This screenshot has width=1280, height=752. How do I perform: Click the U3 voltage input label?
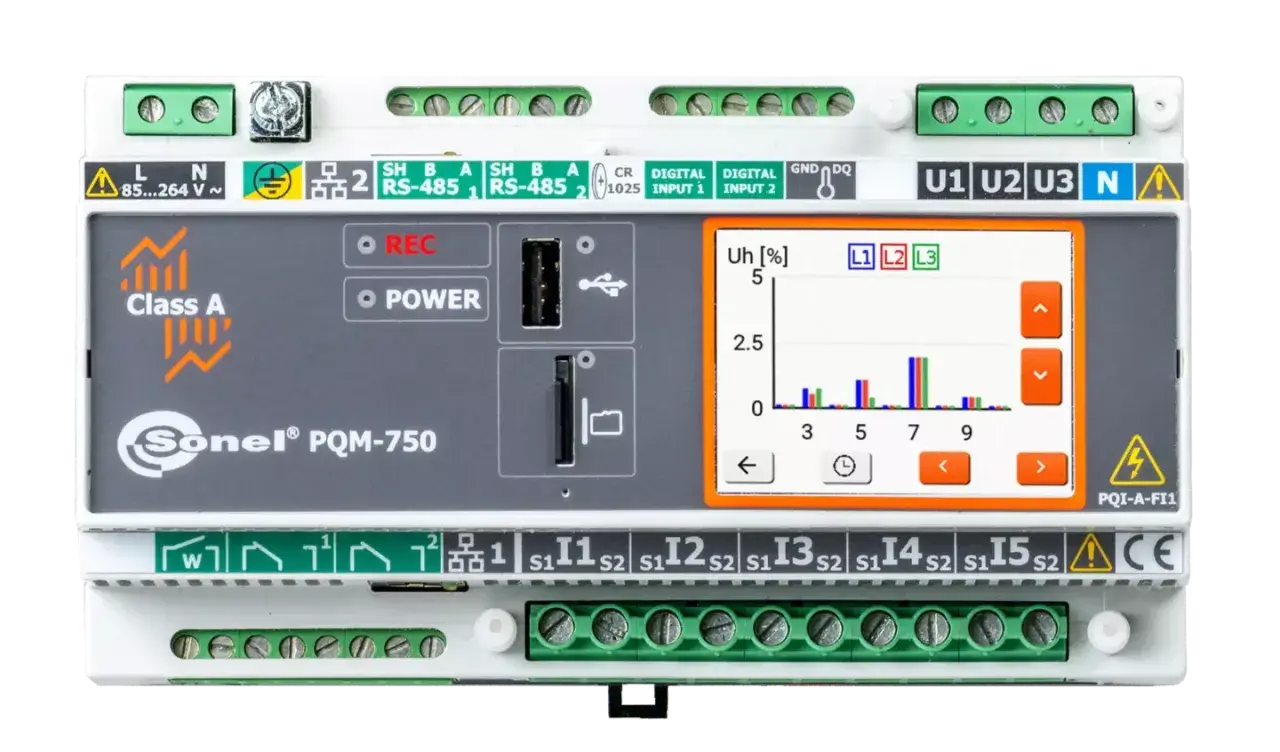point(1053,182)
